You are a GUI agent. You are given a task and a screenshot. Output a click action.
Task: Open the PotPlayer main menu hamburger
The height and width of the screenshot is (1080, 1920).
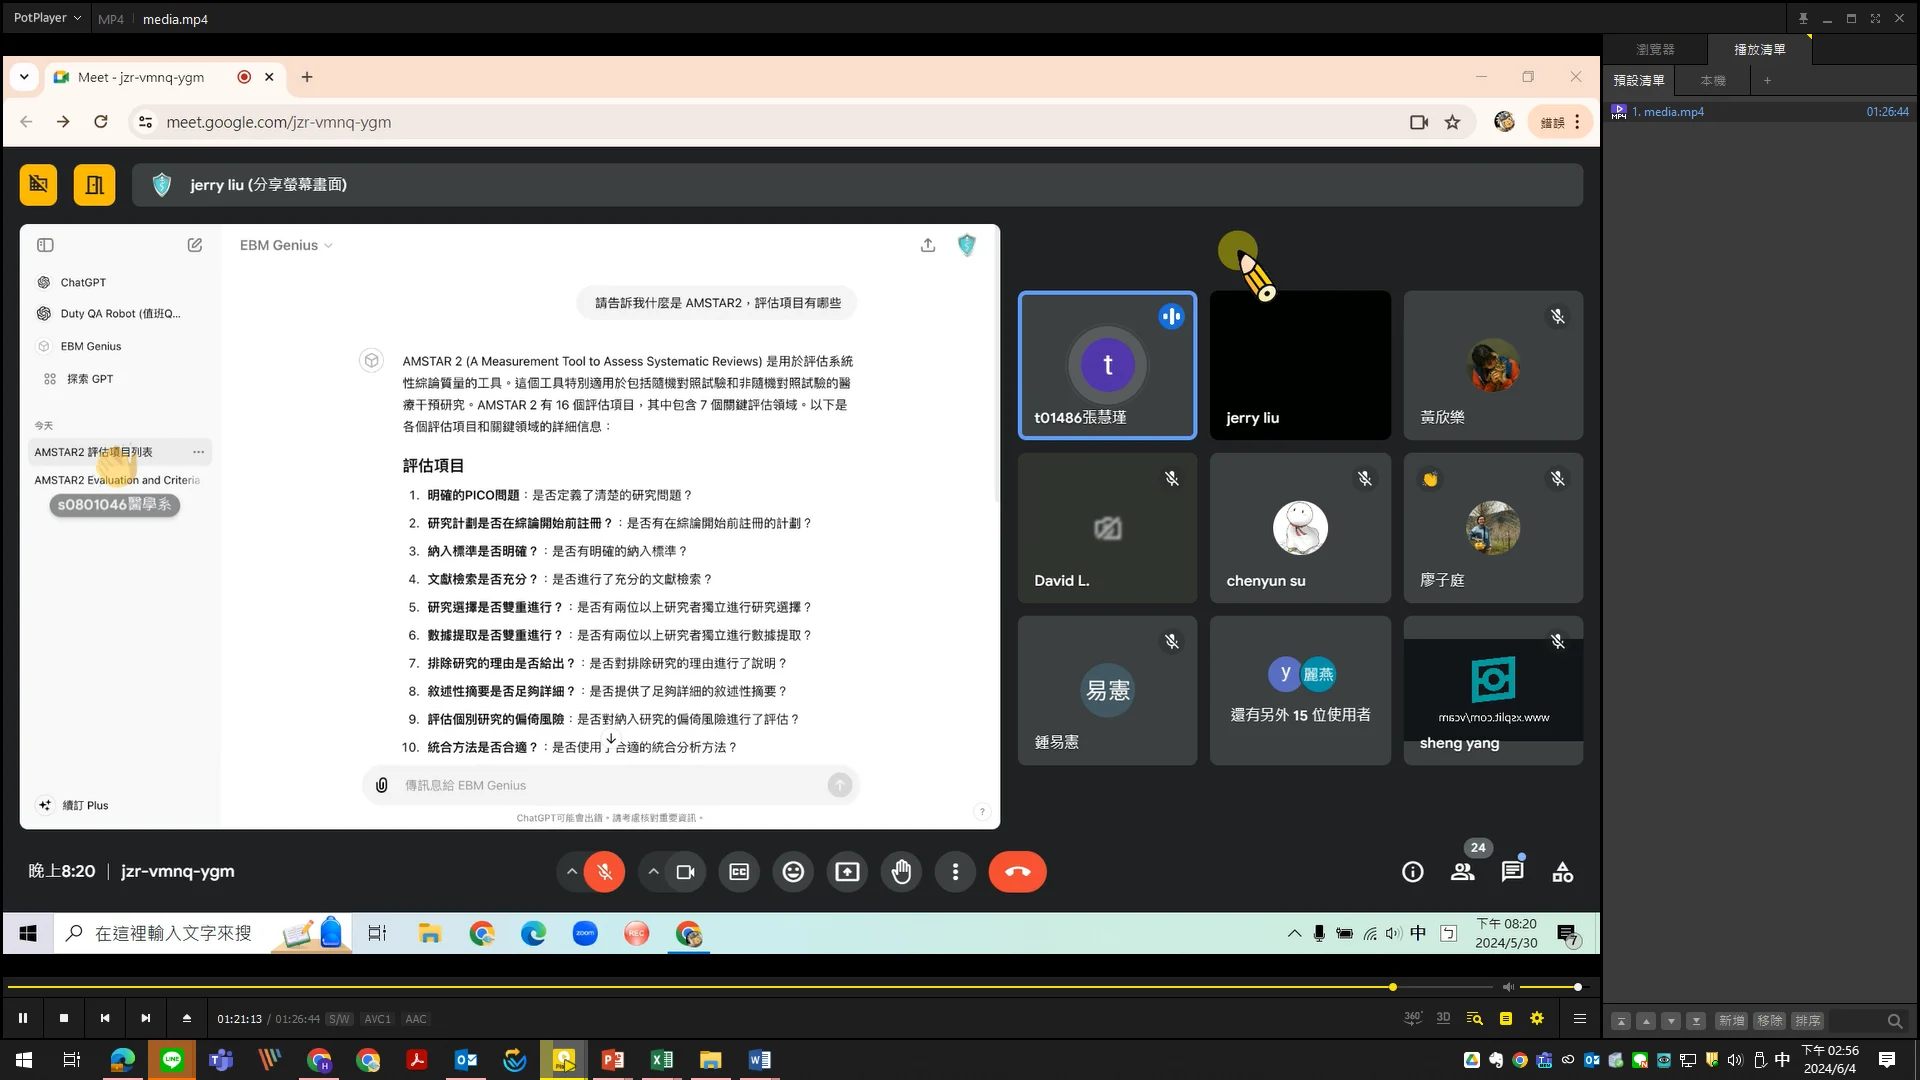(x=1580, y=1018)
